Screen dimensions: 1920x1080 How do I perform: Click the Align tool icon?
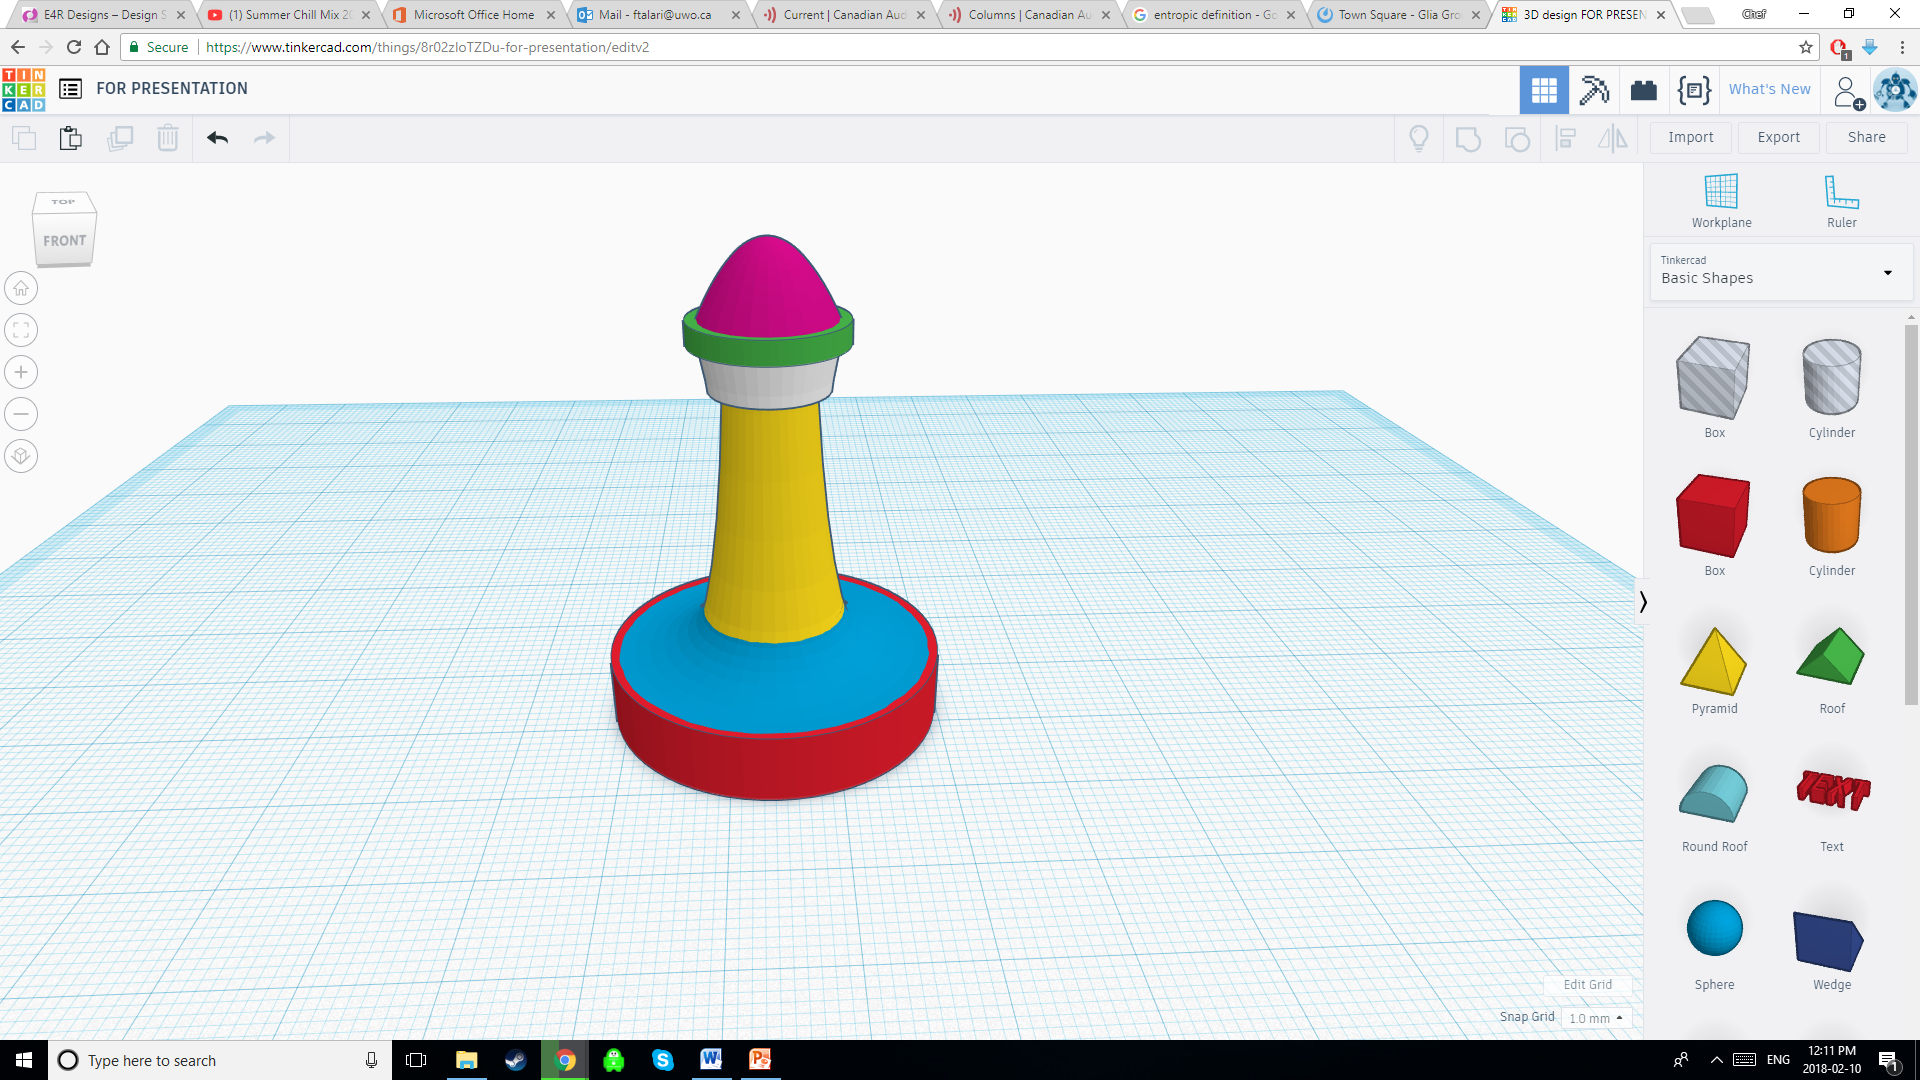click(1566, 138)
